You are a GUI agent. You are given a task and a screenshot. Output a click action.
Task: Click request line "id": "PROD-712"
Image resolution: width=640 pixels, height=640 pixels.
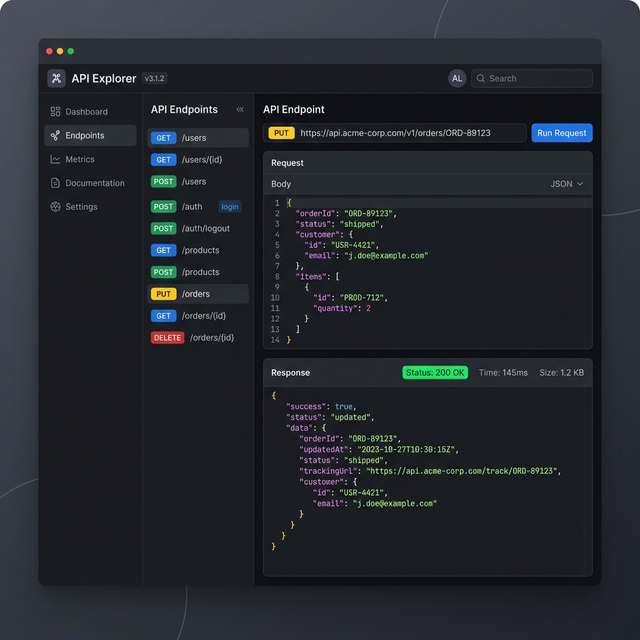(350, 298)
